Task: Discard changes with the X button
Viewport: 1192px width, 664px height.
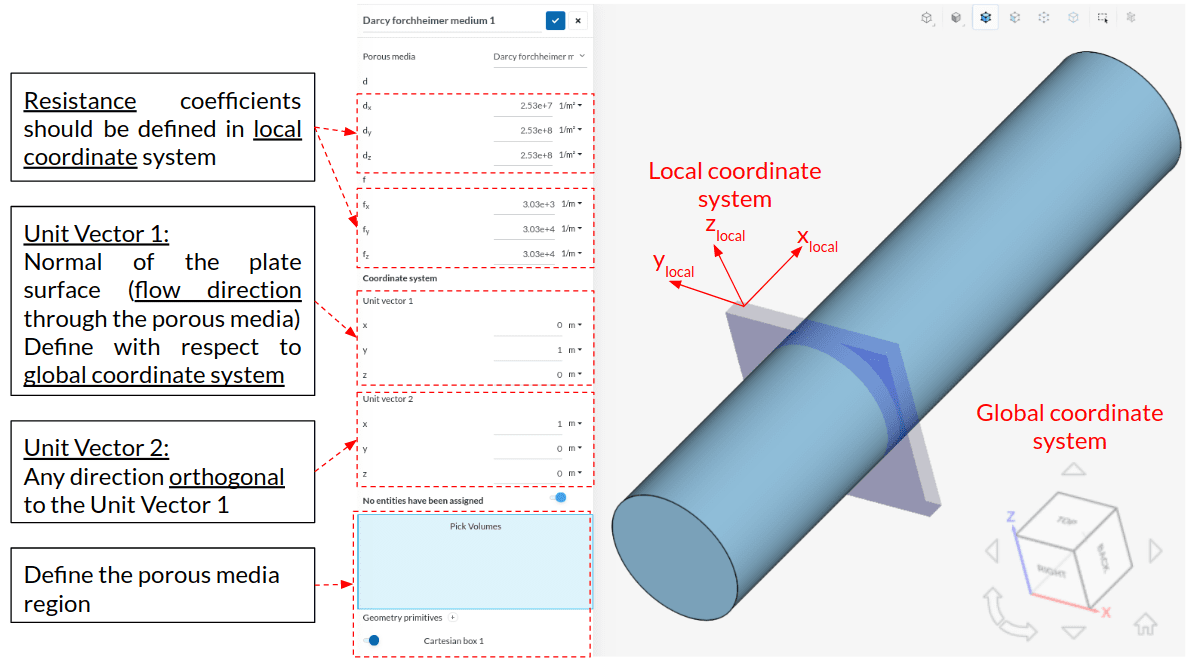Action: 578,20
